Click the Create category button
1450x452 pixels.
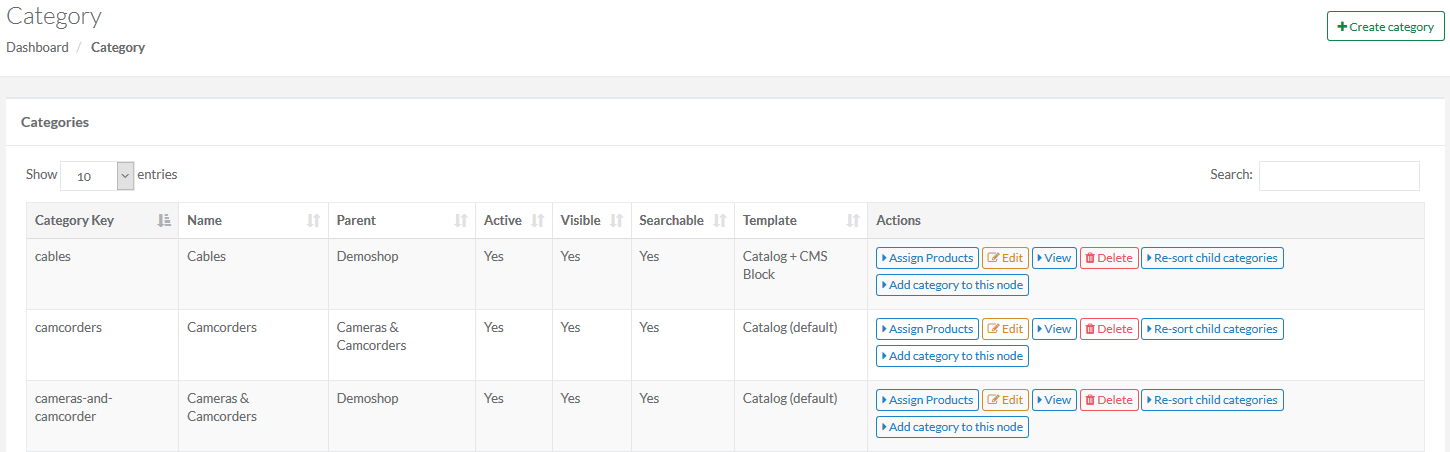pyautogui.click(x=1385, y=27)
